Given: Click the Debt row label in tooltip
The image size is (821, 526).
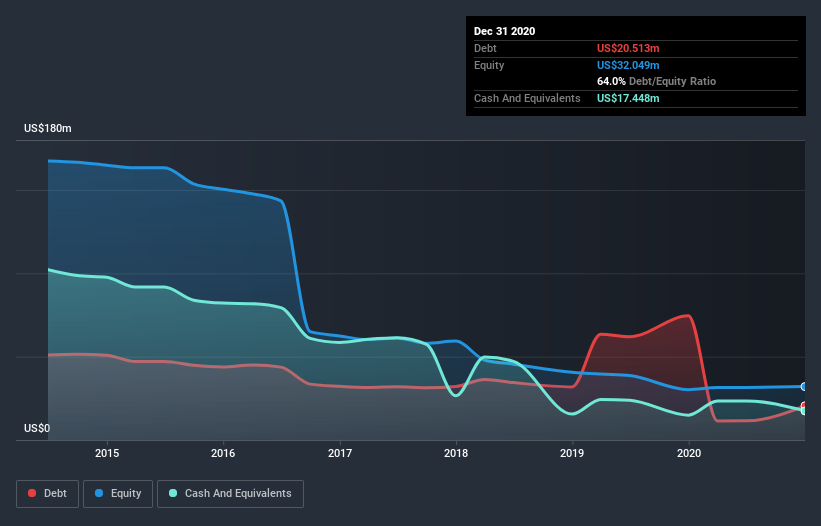Looking at the screenshot, I should coord(485,48).
